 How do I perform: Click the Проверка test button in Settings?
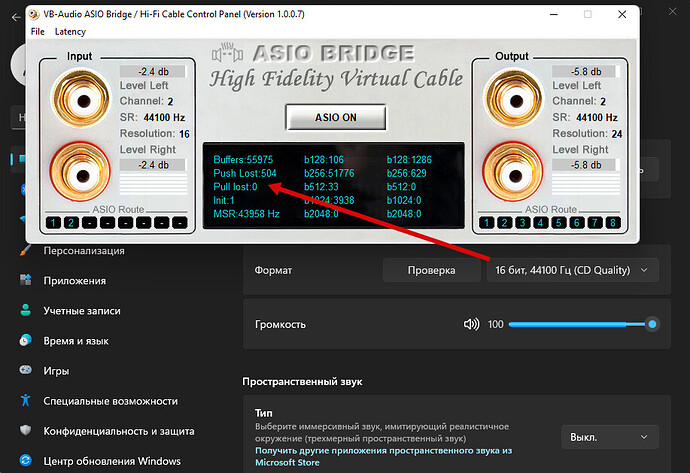431,270
